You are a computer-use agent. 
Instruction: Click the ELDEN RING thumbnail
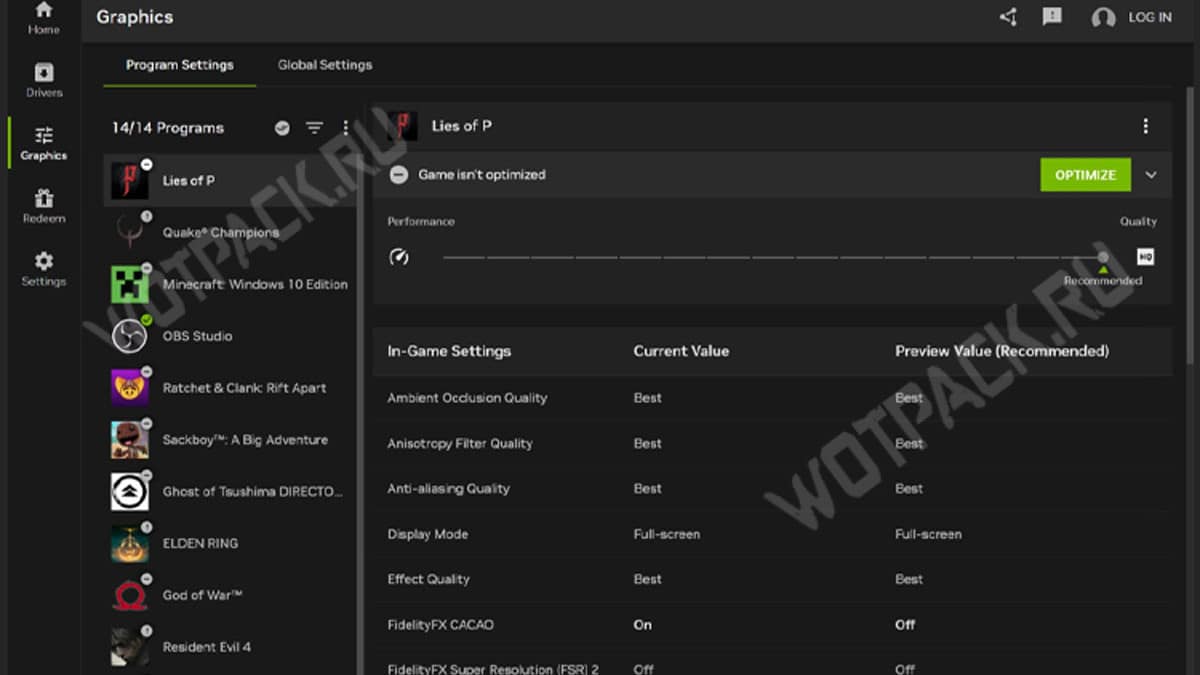(x=130, y=544)
